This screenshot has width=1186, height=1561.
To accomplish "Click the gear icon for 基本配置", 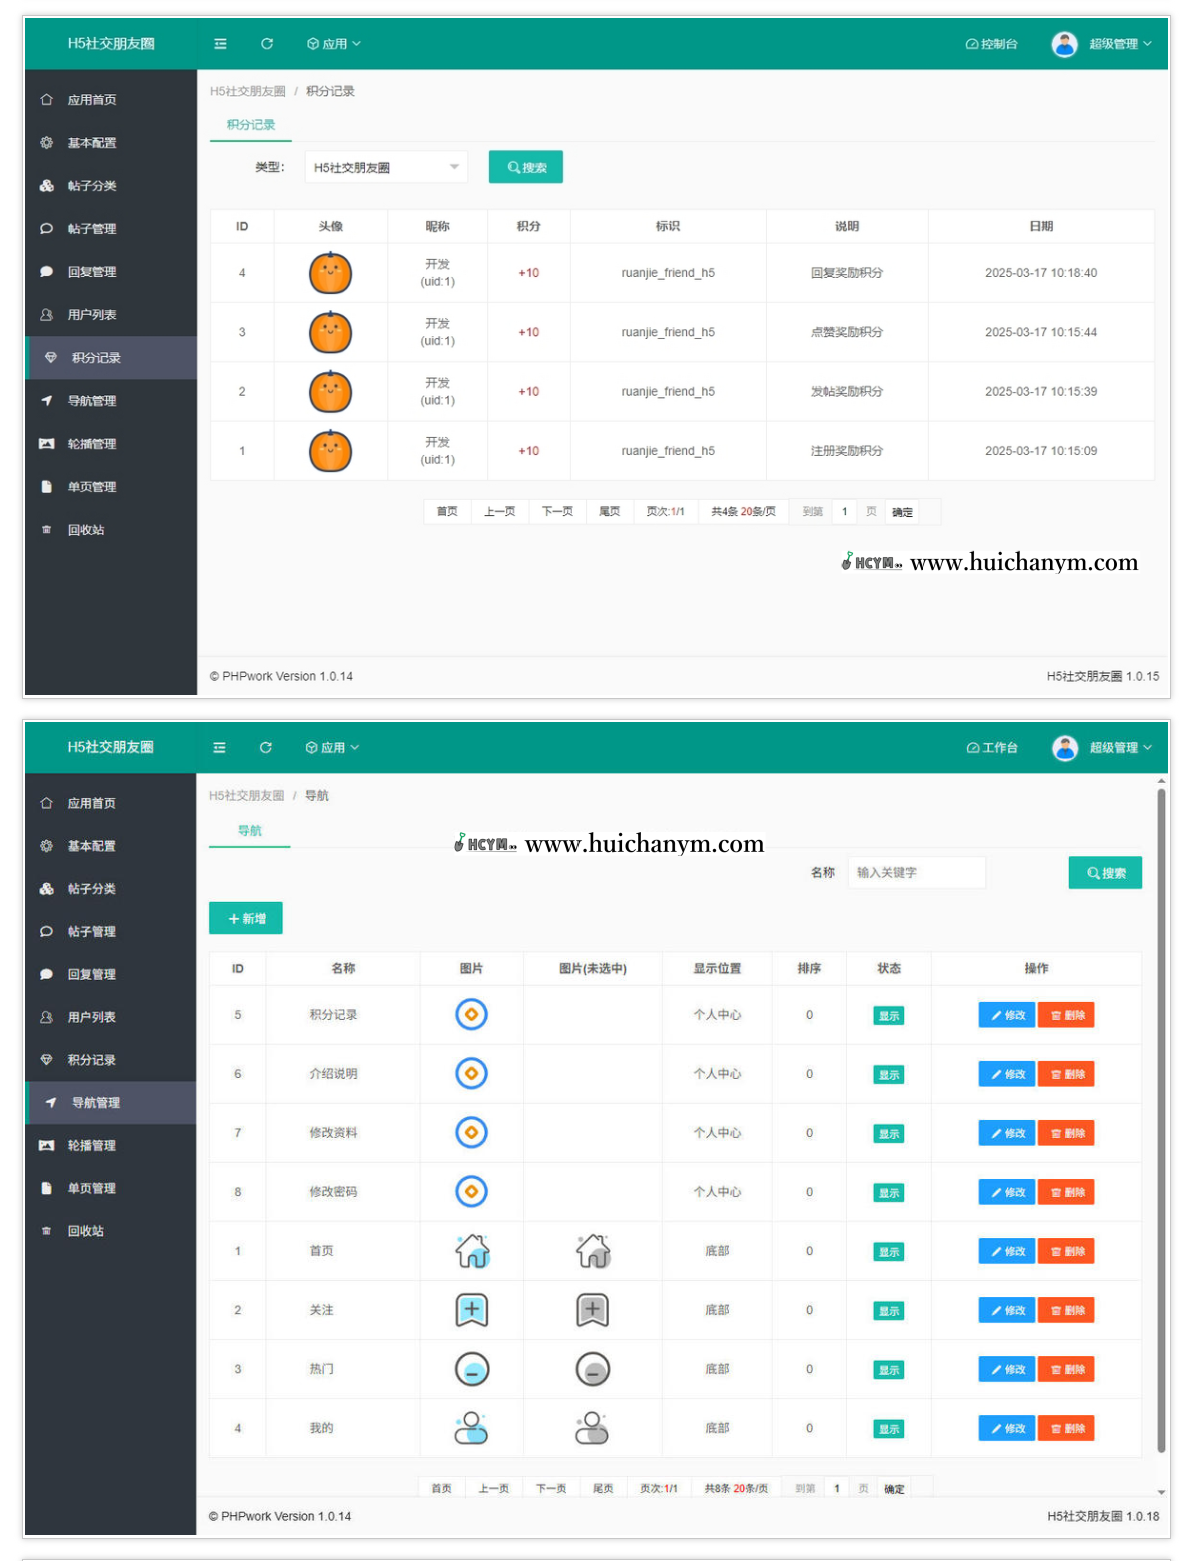I will [x=46, y=143].
